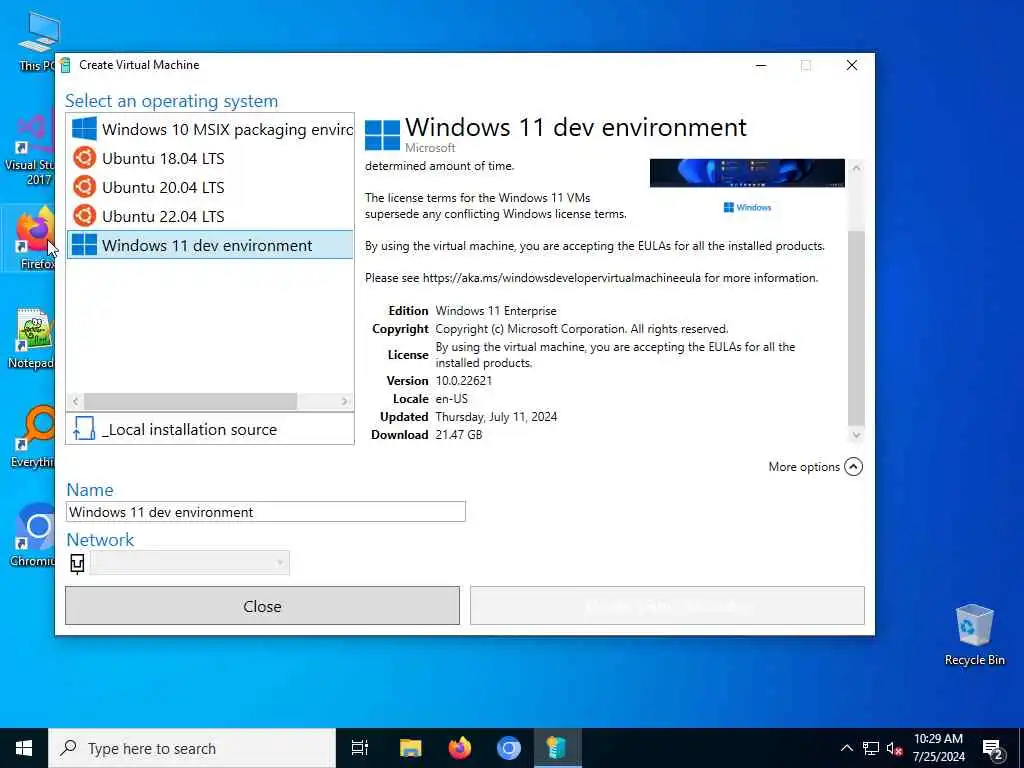This screenshot has height=768, width=1024.
Task: Click down arrow of the description scrollbar
Action: (856, 434)
